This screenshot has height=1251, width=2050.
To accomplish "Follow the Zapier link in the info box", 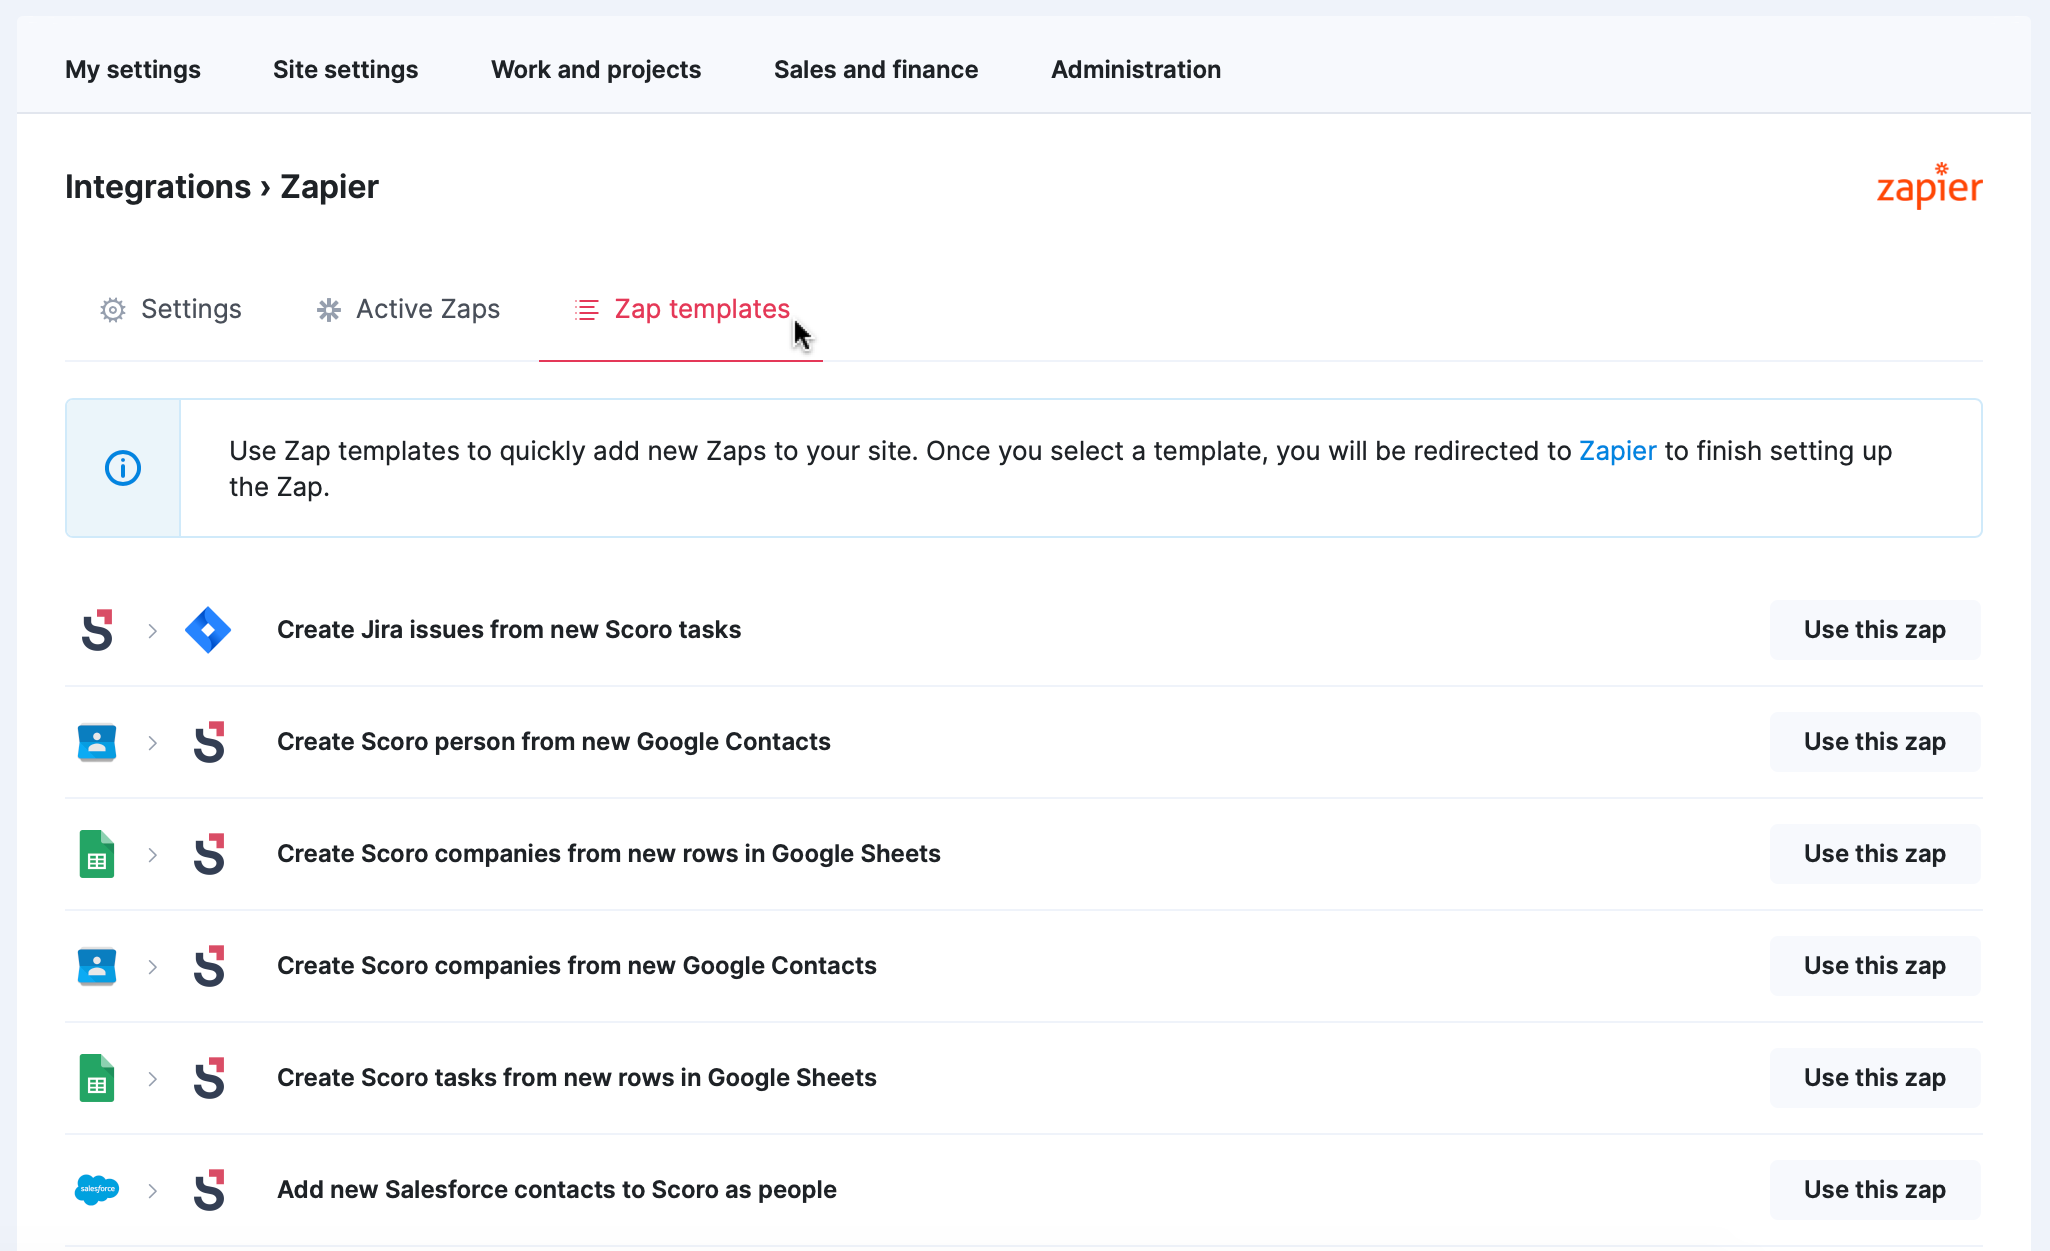I will (x=1617, y=451).
